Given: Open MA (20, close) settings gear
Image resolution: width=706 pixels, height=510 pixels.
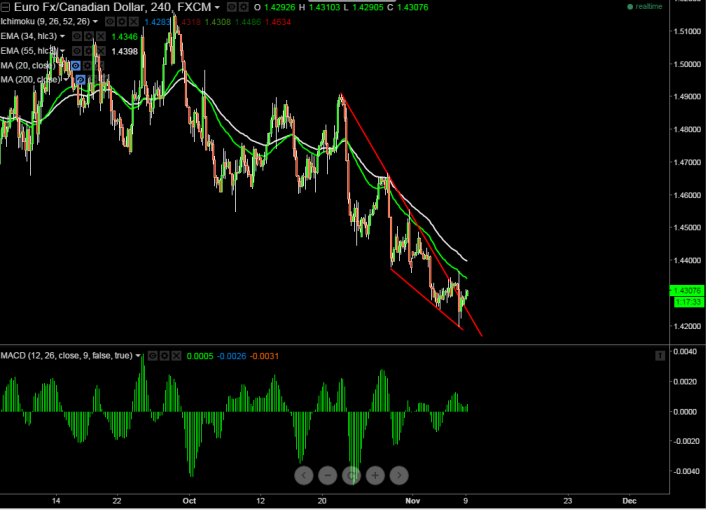Looking at the screenshot, I should point(87,66).
